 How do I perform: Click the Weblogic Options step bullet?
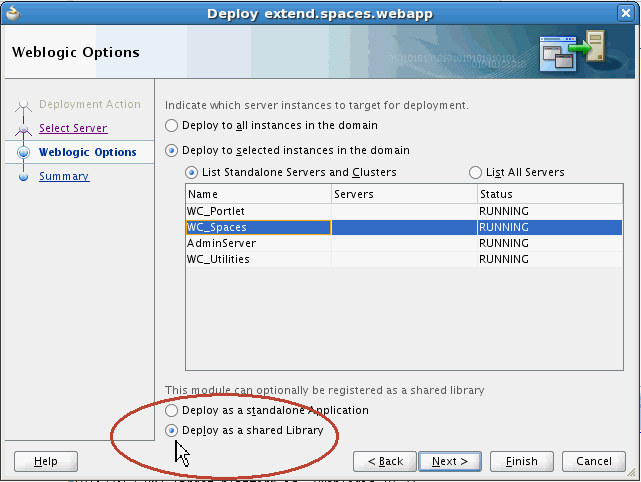pyautogui.click(x=24, y=152)
